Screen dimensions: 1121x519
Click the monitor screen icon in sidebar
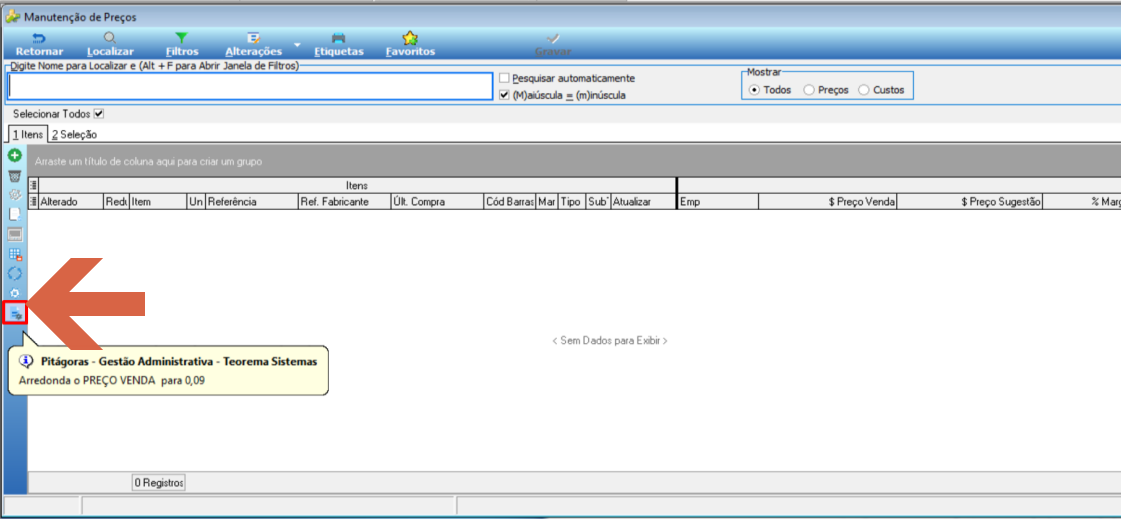(14, 234)
